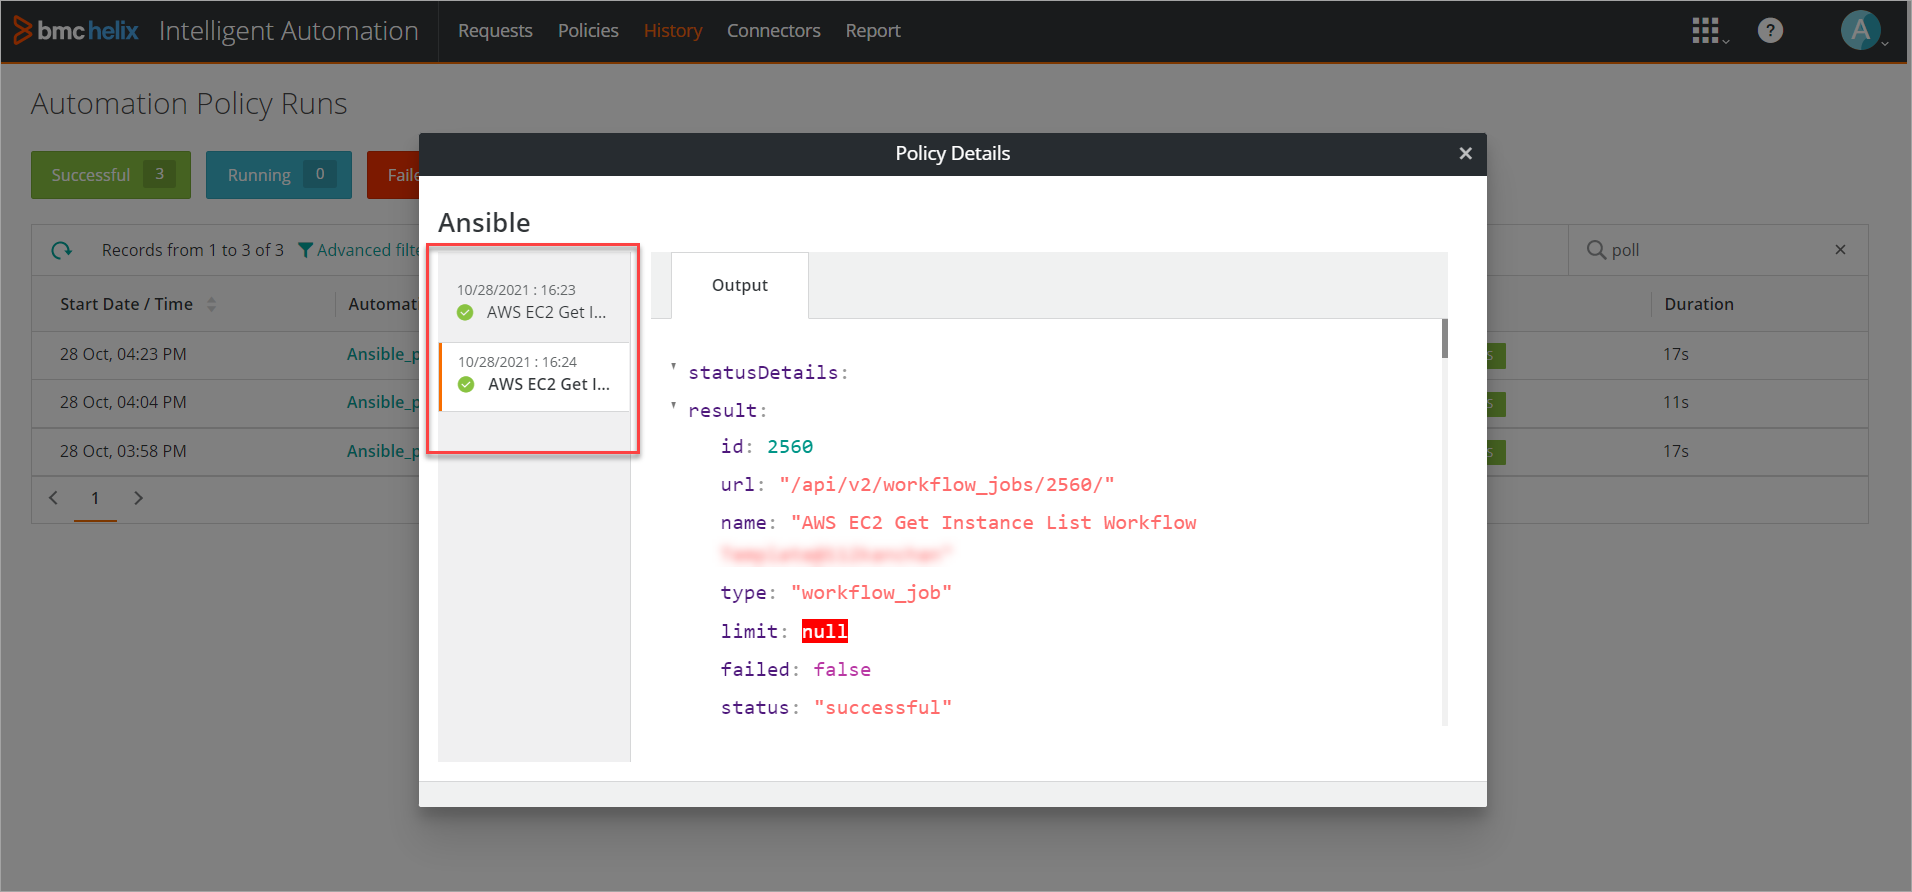Click the Duration column header
Image resolution: width=1912 pixels, height=892 pixels.
click(1699, 304)
